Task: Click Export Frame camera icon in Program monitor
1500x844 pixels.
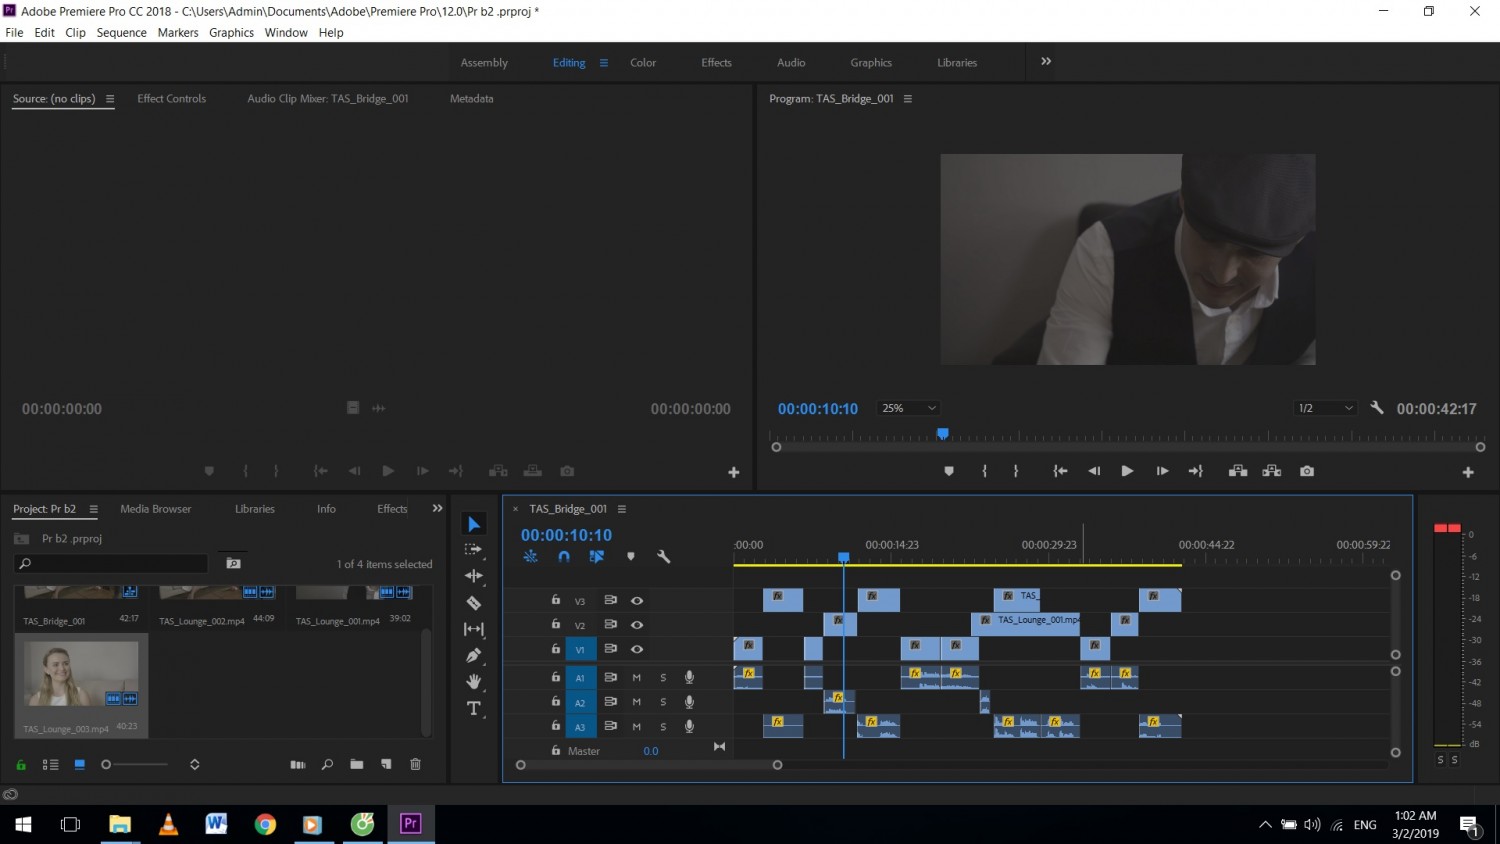Action: pos(1307,471)
